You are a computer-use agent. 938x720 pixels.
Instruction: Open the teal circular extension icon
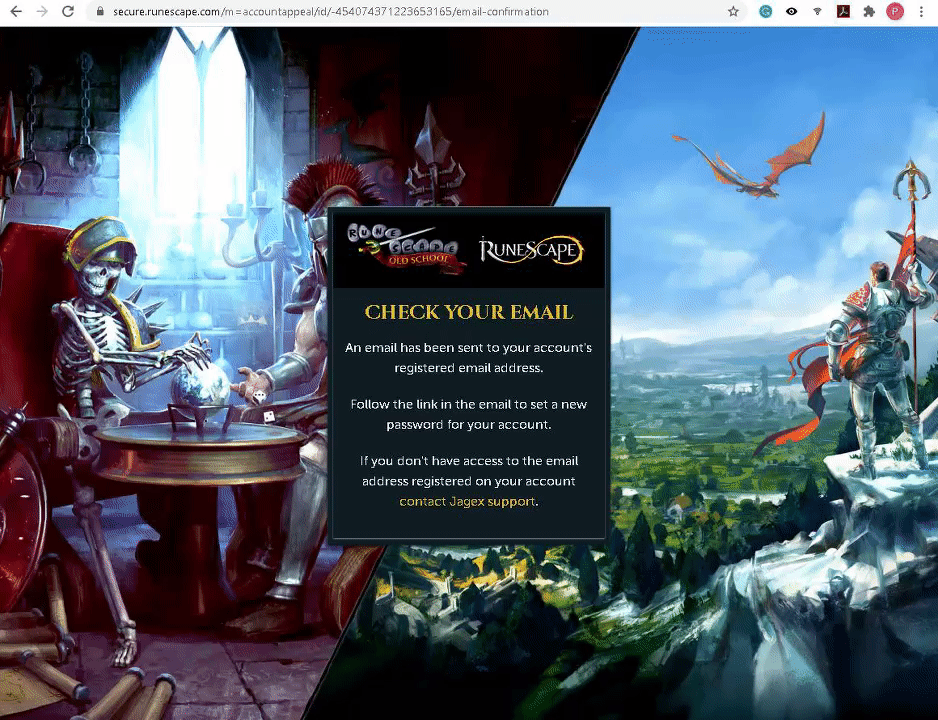point(765,11)
